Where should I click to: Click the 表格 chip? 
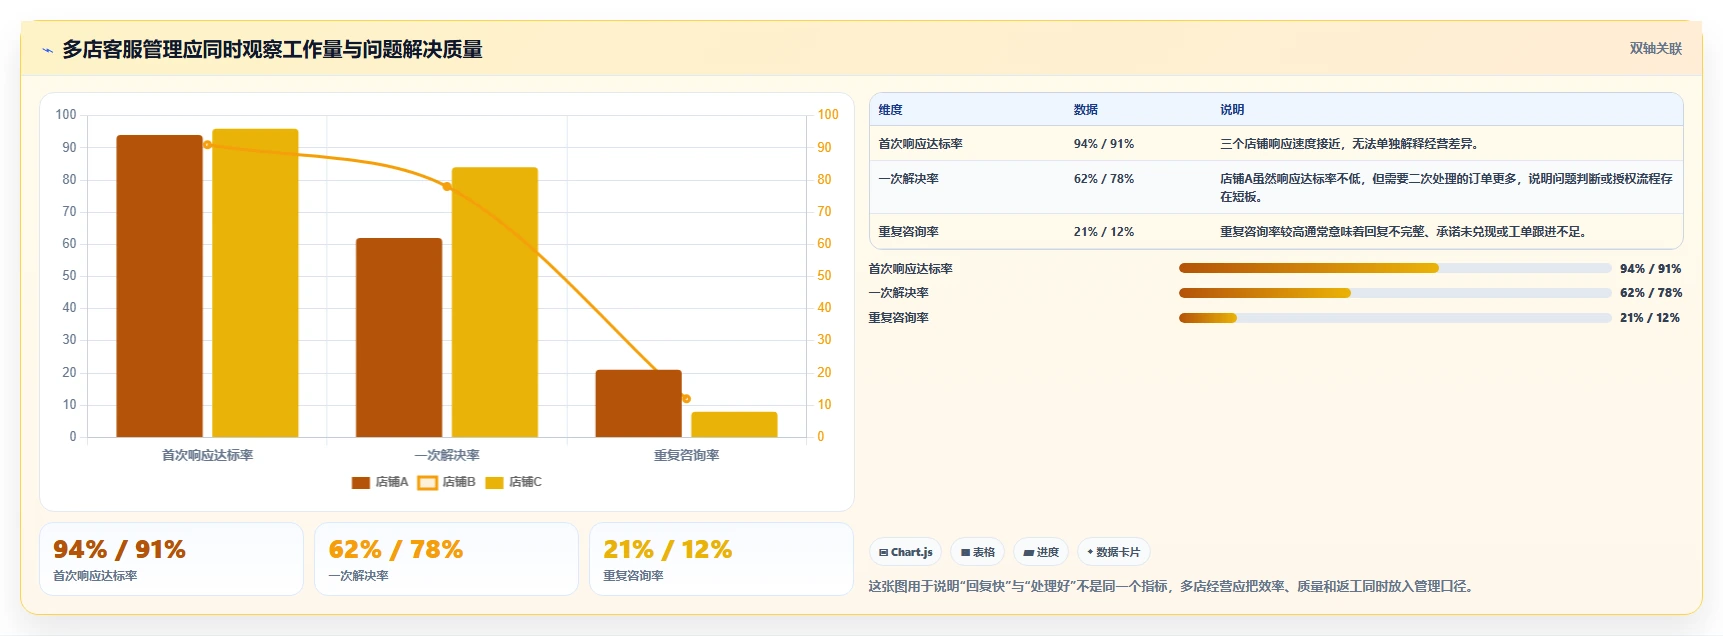click(x=977, y=552)
